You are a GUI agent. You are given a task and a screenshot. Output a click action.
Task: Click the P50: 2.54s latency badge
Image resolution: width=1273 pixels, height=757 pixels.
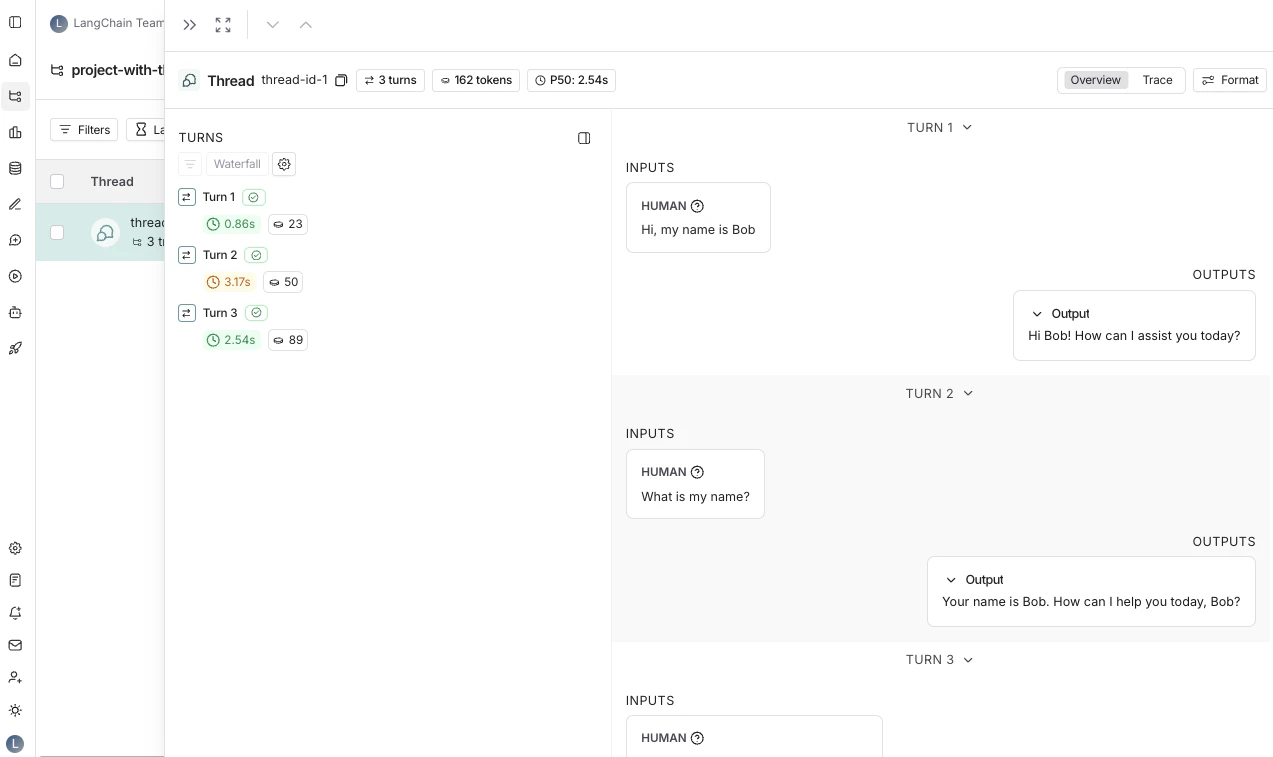[x=571, y=80]
